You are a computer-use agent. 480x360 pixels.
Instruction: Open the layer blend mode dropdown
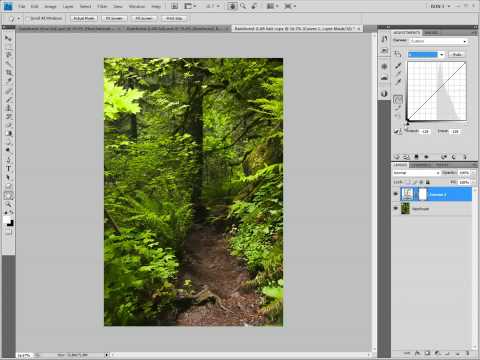[416, 173]
